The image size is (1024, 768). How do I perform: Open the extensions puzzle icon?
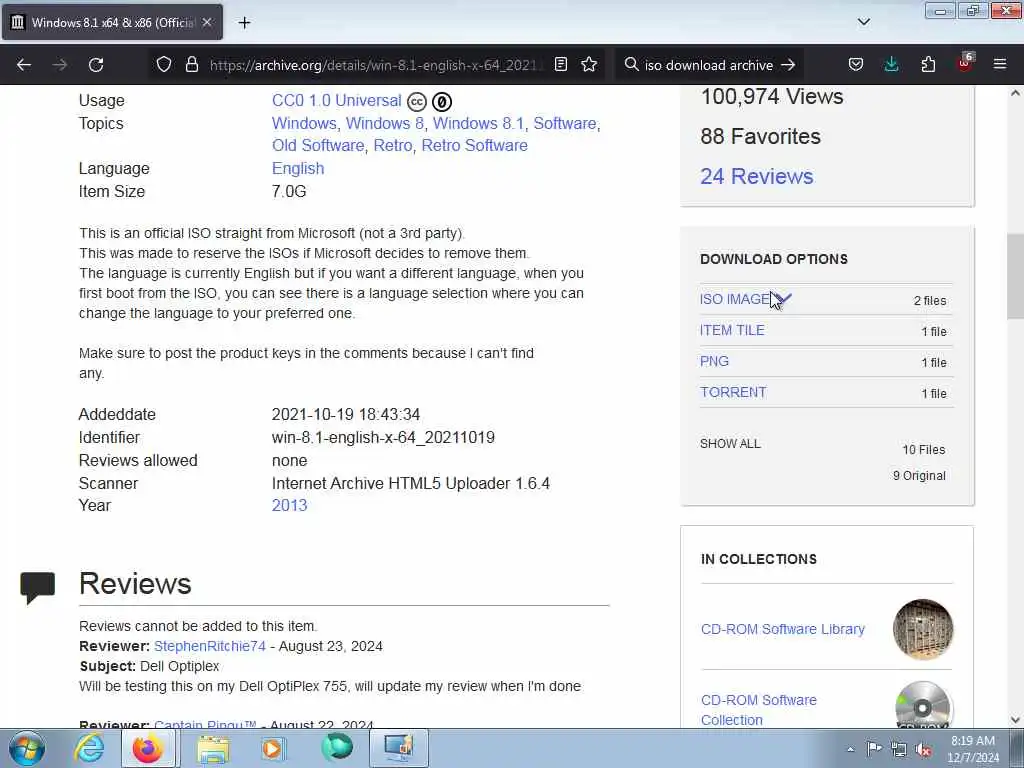(x=928, y=65)
